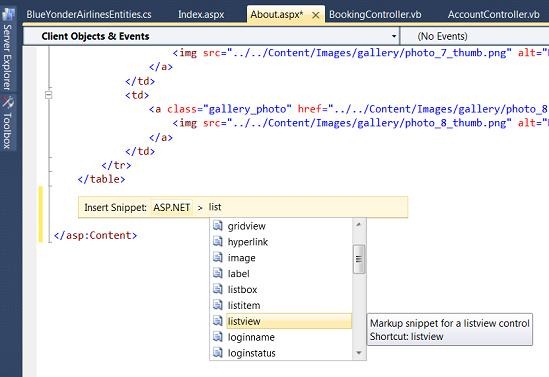
Task: Open the BlueYonderAirlinesEntities.cs tab
Action: point(89,15)
